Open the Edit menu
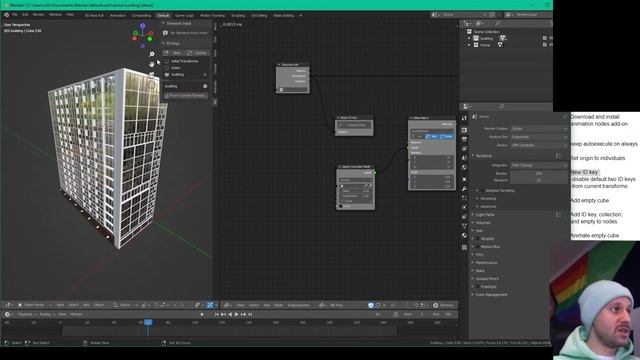Screen dimensions: 640x360 point(25,15)
